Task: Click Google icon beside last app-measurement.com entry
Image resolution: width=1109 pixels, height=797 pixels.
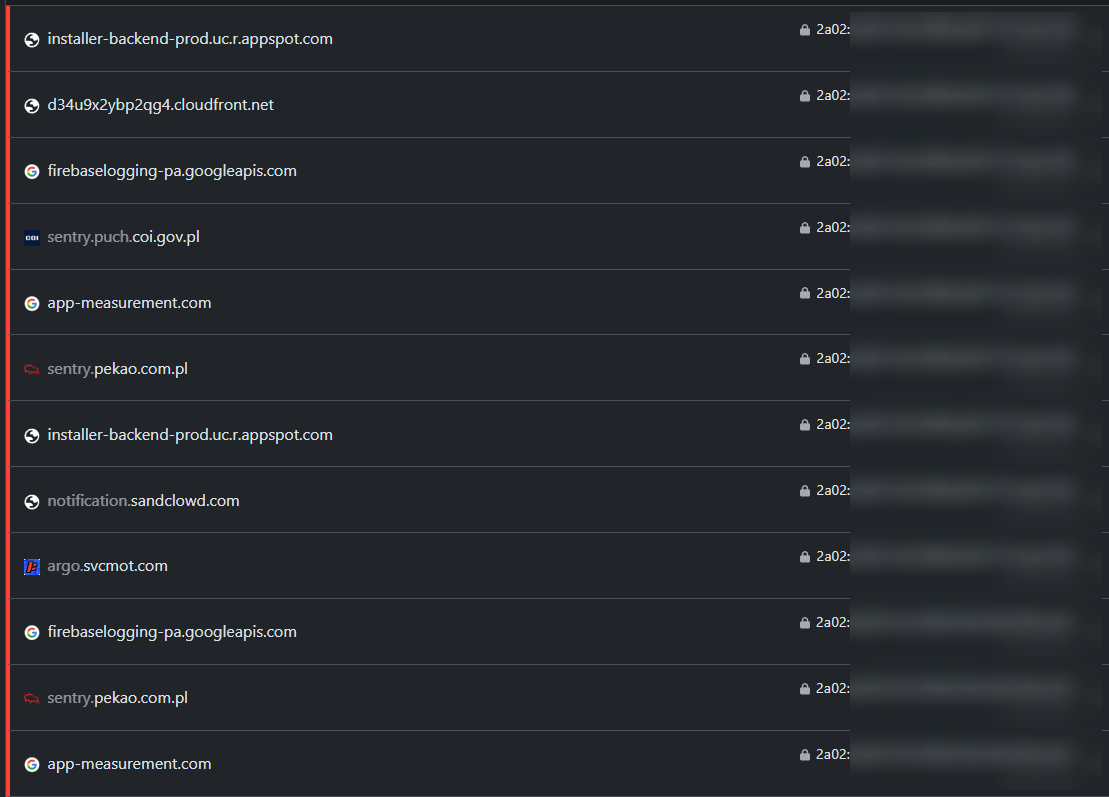Action: pyautogui.click(x=32, y=764)
